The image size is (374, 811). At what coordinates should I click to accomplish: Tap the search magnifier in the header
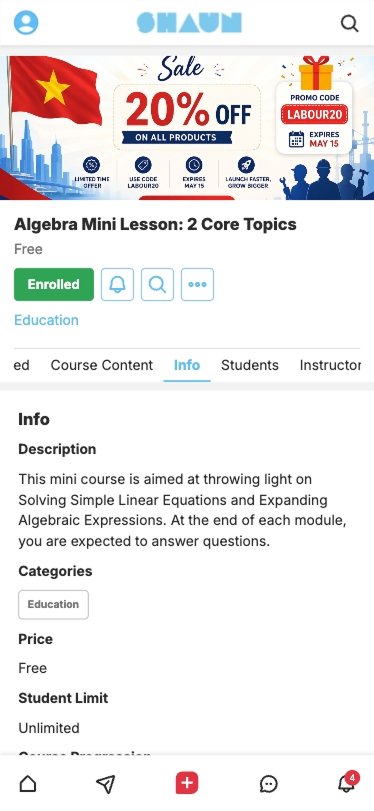tap(350, 23)
